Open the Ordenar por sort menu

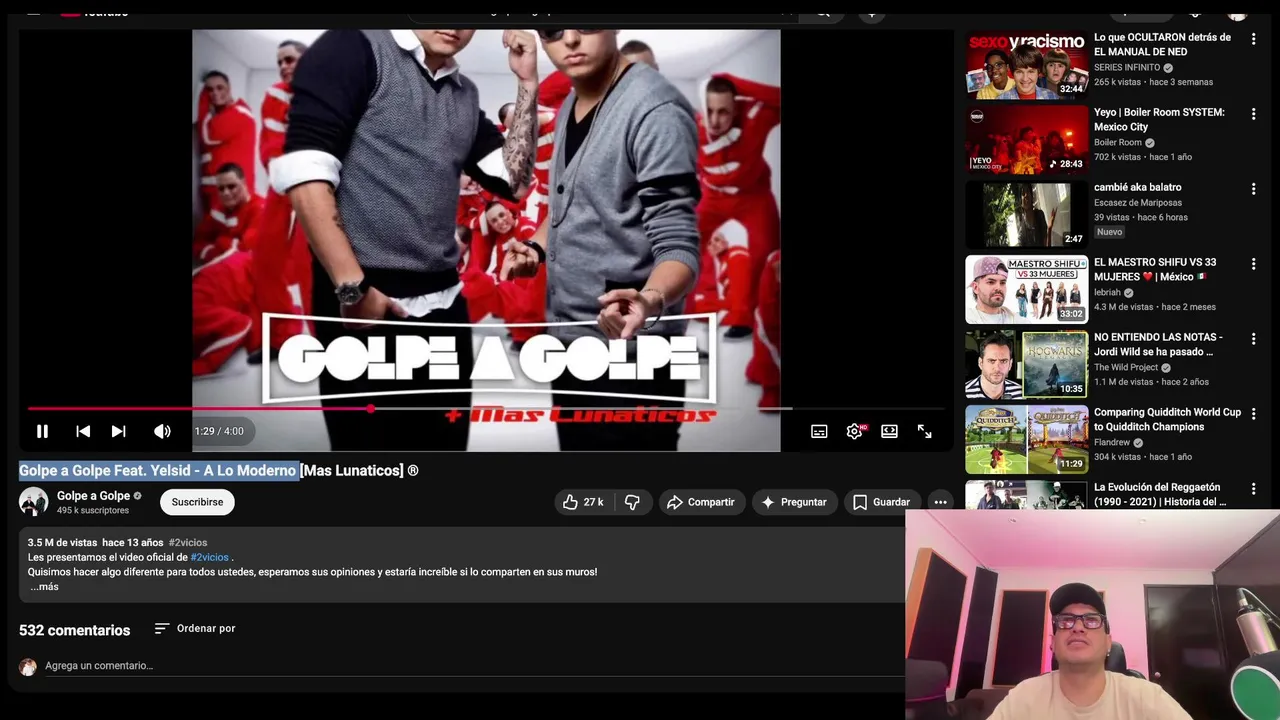(195, 628)
